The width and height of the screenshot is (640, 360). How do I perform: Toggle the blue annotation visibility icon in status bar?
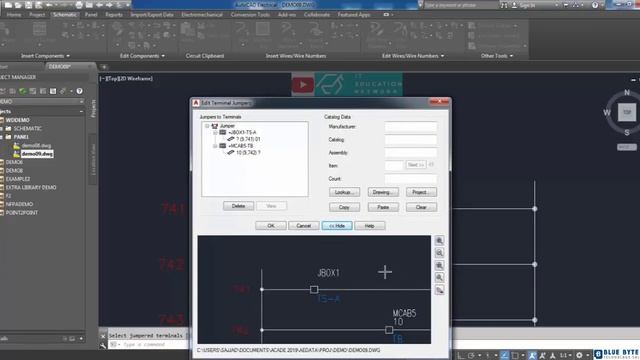tap(532, 356)
